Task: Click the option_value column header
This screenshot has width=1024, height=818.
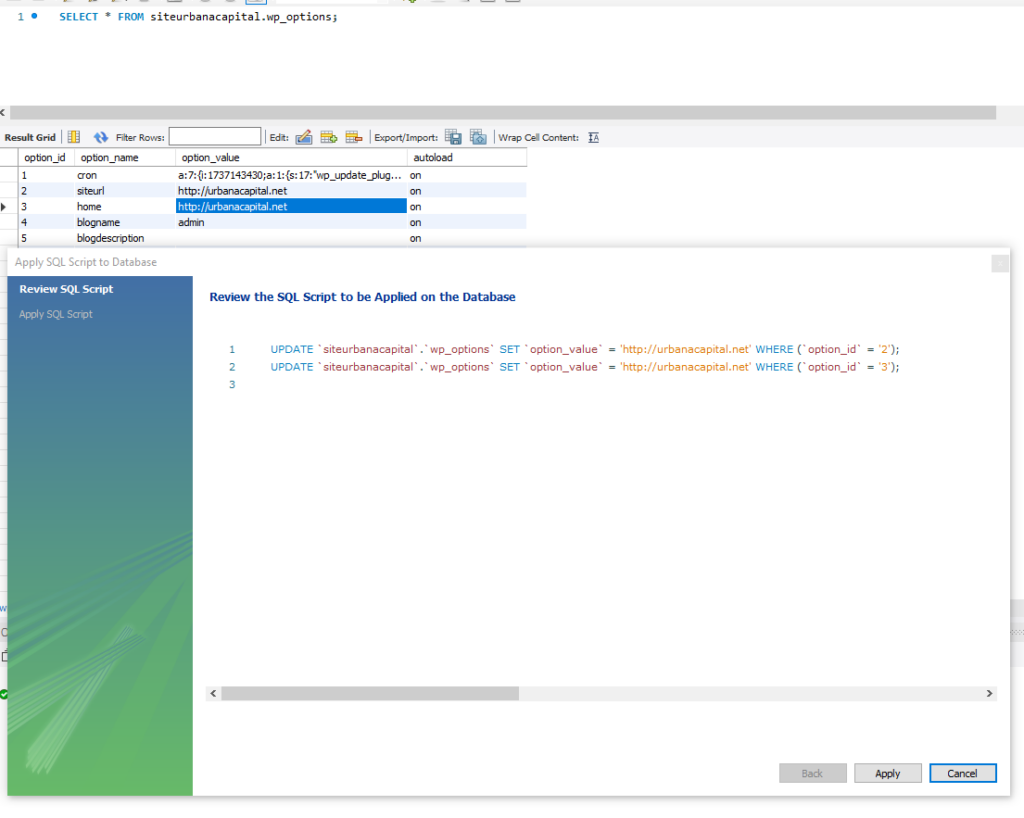Action: 210,158
